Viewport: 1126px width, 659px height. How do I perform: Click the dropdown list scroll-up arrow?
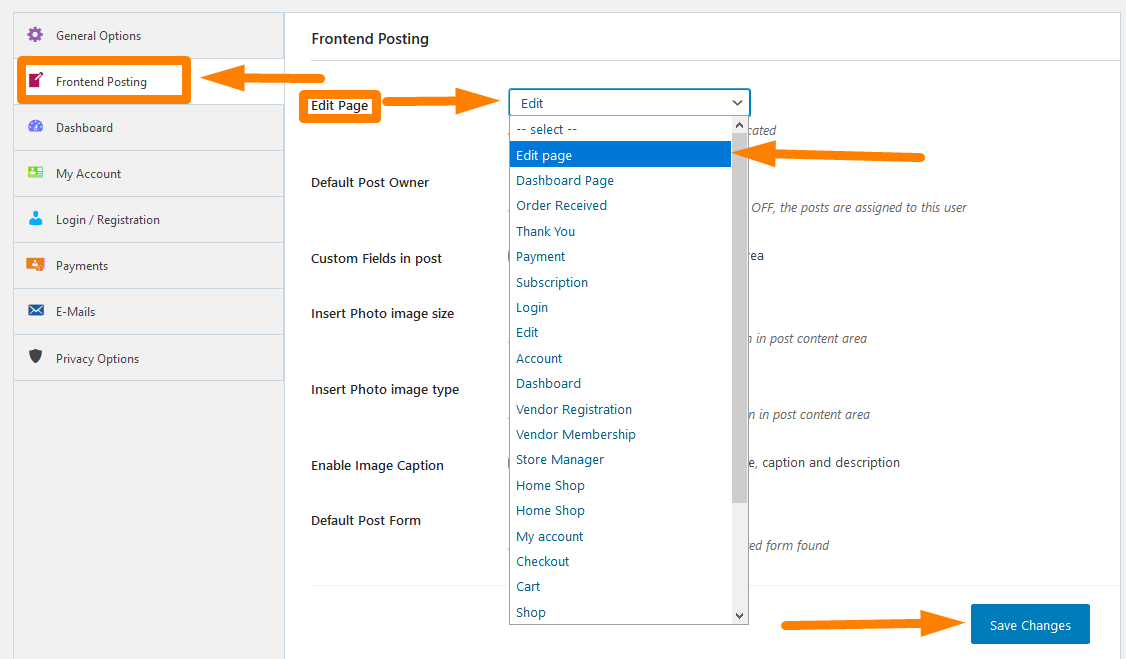click(x=740, y=125)
